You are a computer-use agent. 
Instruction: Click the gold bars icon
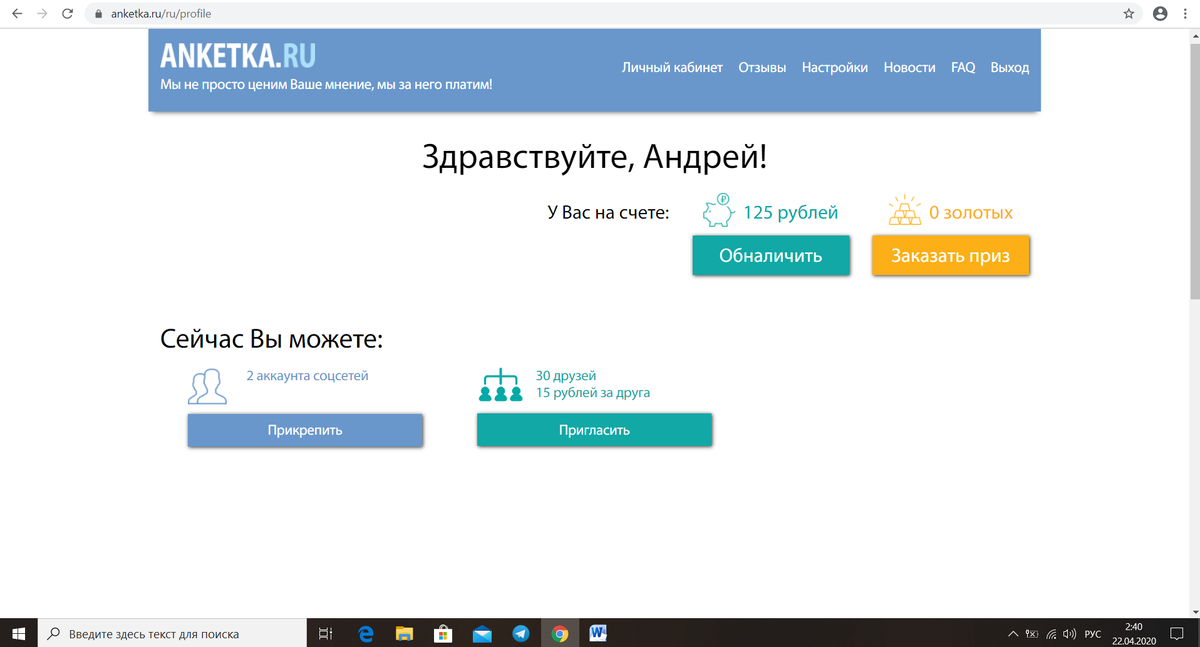pyautogui.click(x=904, y=211)
